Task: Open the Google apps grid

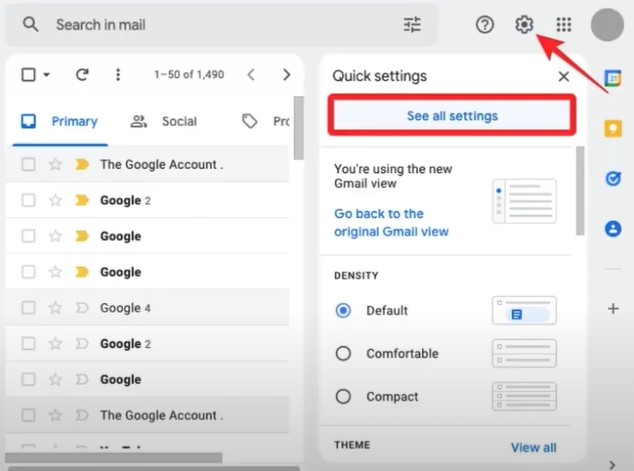Action: coord(564,25)
